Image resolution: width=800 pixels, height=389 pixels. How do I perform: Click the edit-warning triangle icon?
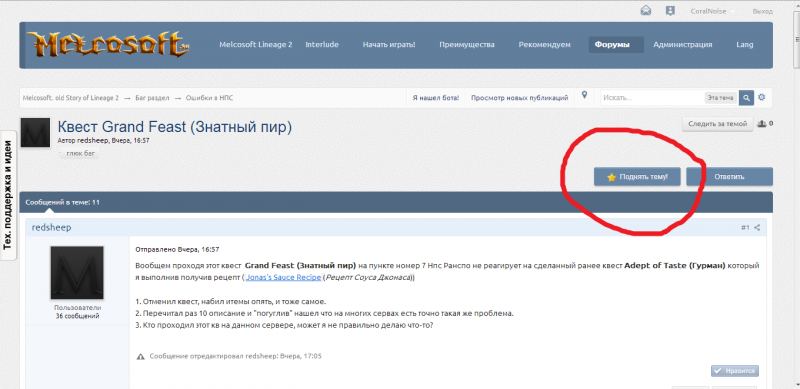tap(141, 356)
